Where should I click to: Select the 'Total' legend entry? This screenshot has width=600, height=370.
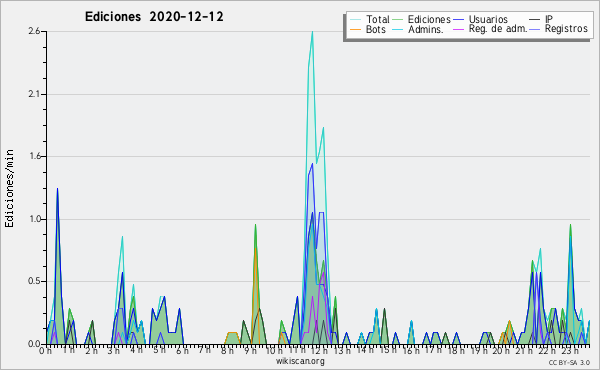pos(378,19)
